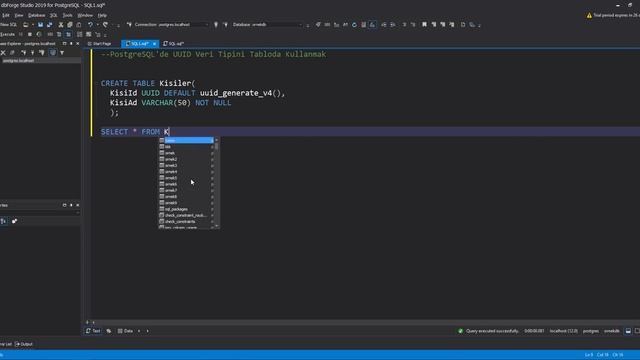Click the trial period warning notice
The width and height of the screenshot is (640, 360).
coord(613,15)
